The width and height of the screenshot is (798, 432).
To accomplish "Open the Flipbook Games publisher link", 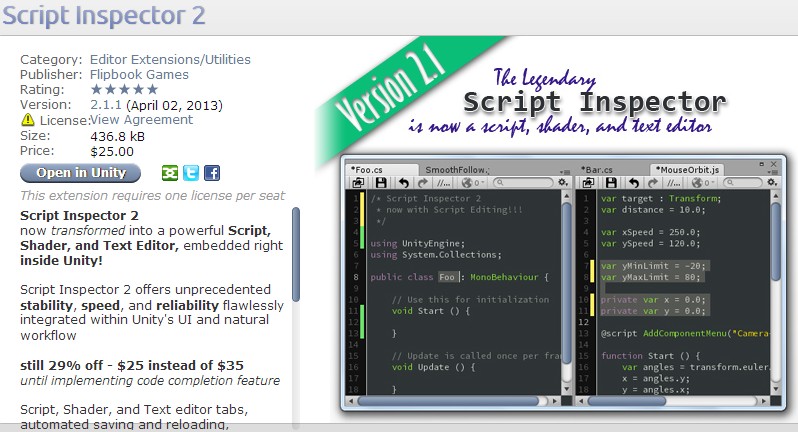I will (139, 74).
